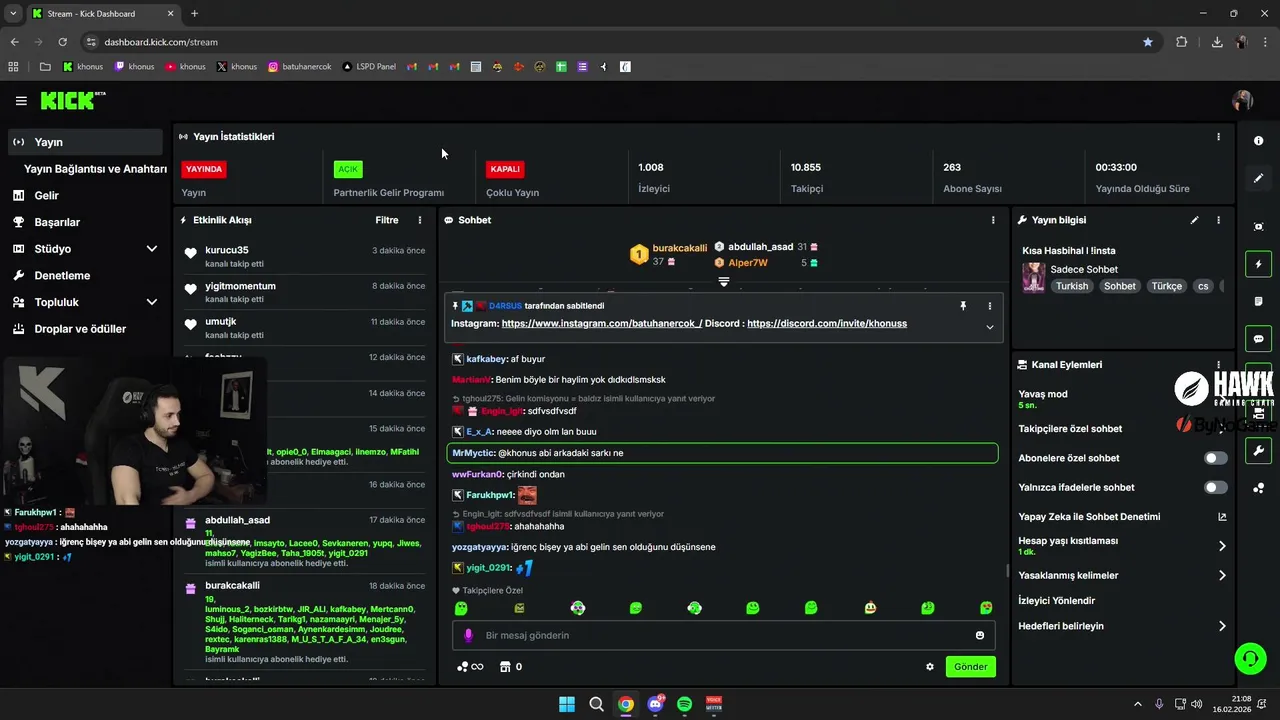Screen dimensions: 1280x720
Task: Focus the Bir mesaj gönderin input
Action: tap(722, 635)
